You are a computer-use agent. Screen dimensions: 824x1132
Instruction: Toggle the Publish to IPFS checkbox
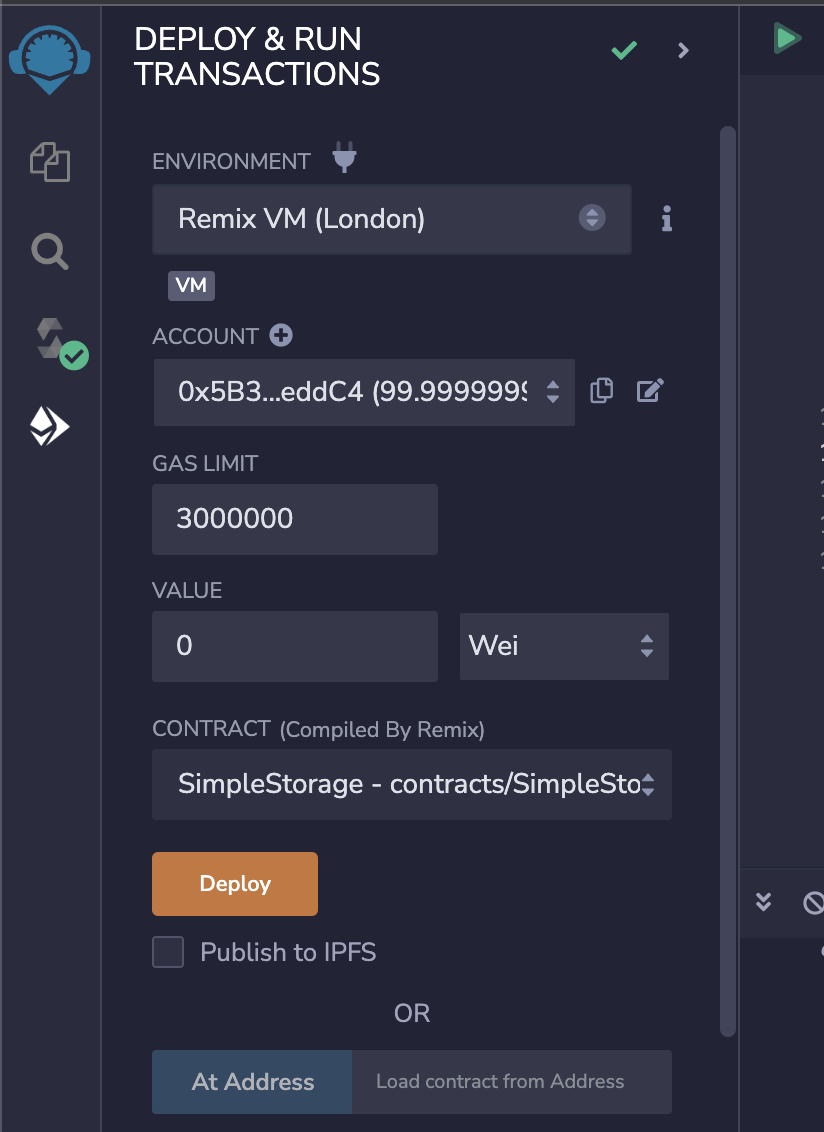point(168,952)
